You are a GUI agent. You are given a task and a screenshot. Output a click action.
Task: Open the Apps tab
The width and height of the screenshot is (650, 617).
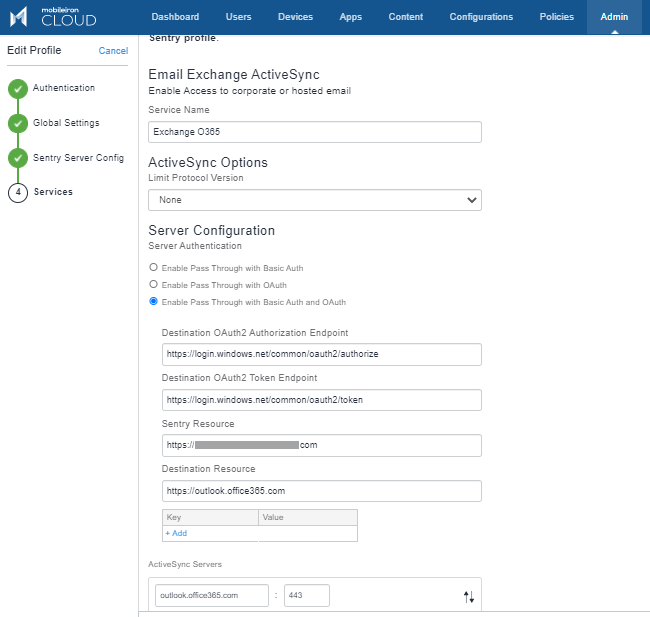click(x=350, y=17)
